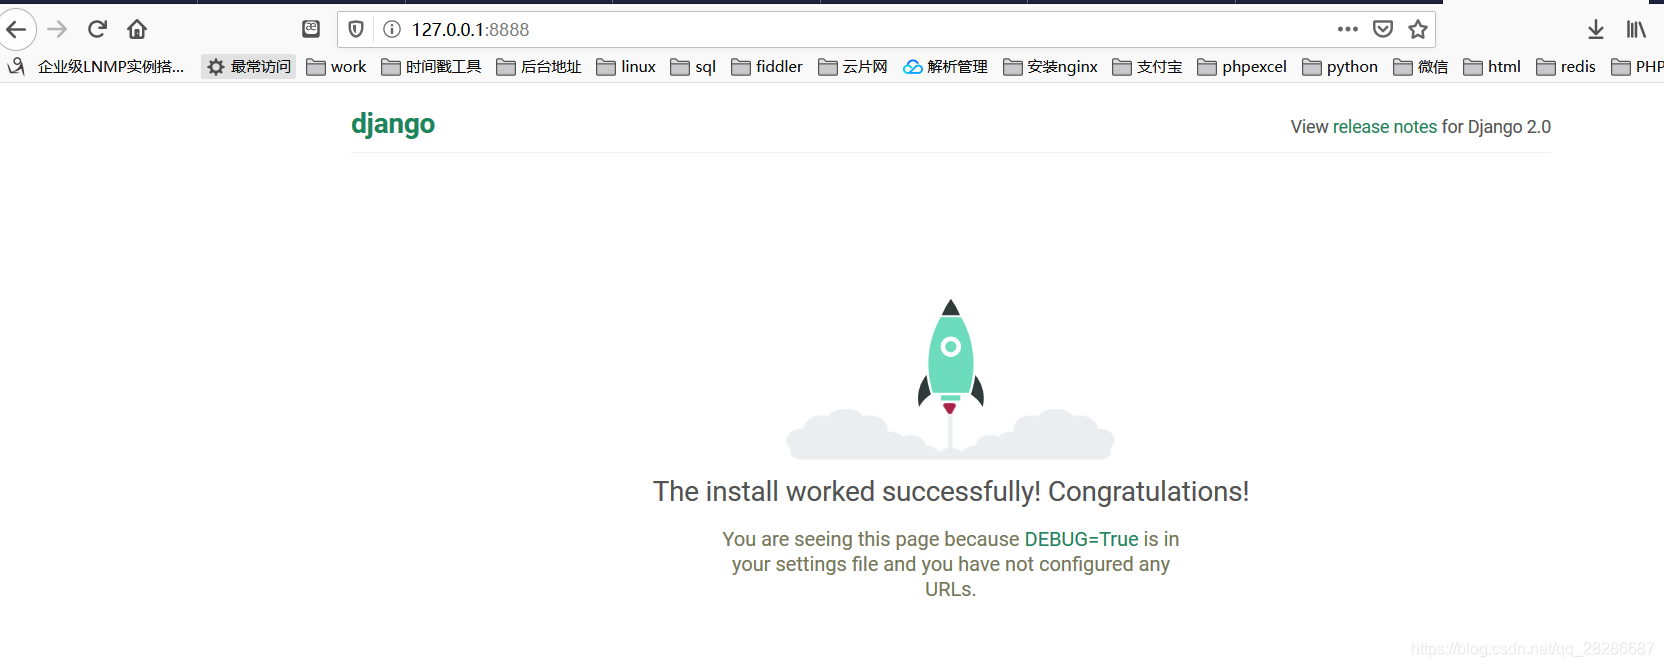
Task: Open the linux bookmark folder
Action: (x=626, y=67)
